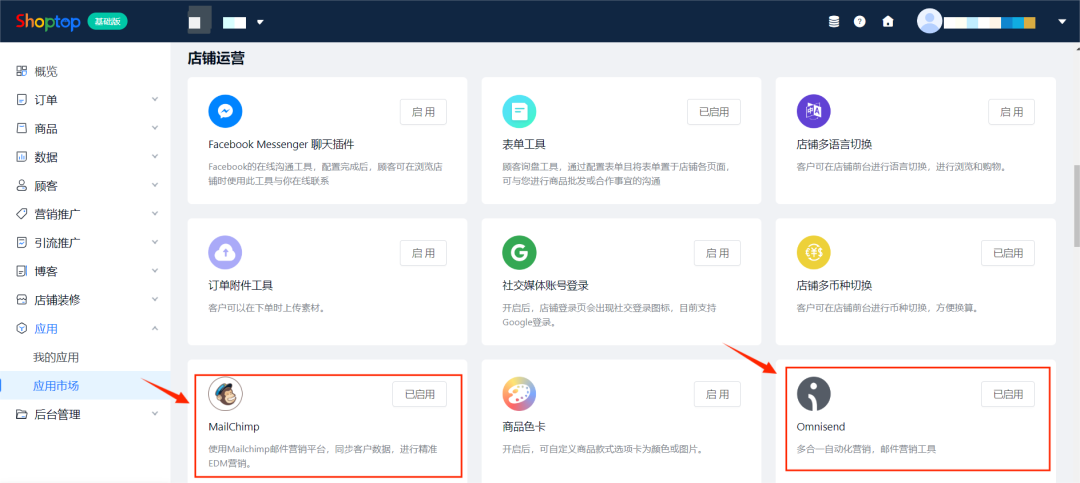This screenshot has height=483, width=1080.
Task: Click 已启用 on 店铺多币种切换 card
Action: (x=1008, y=253)
